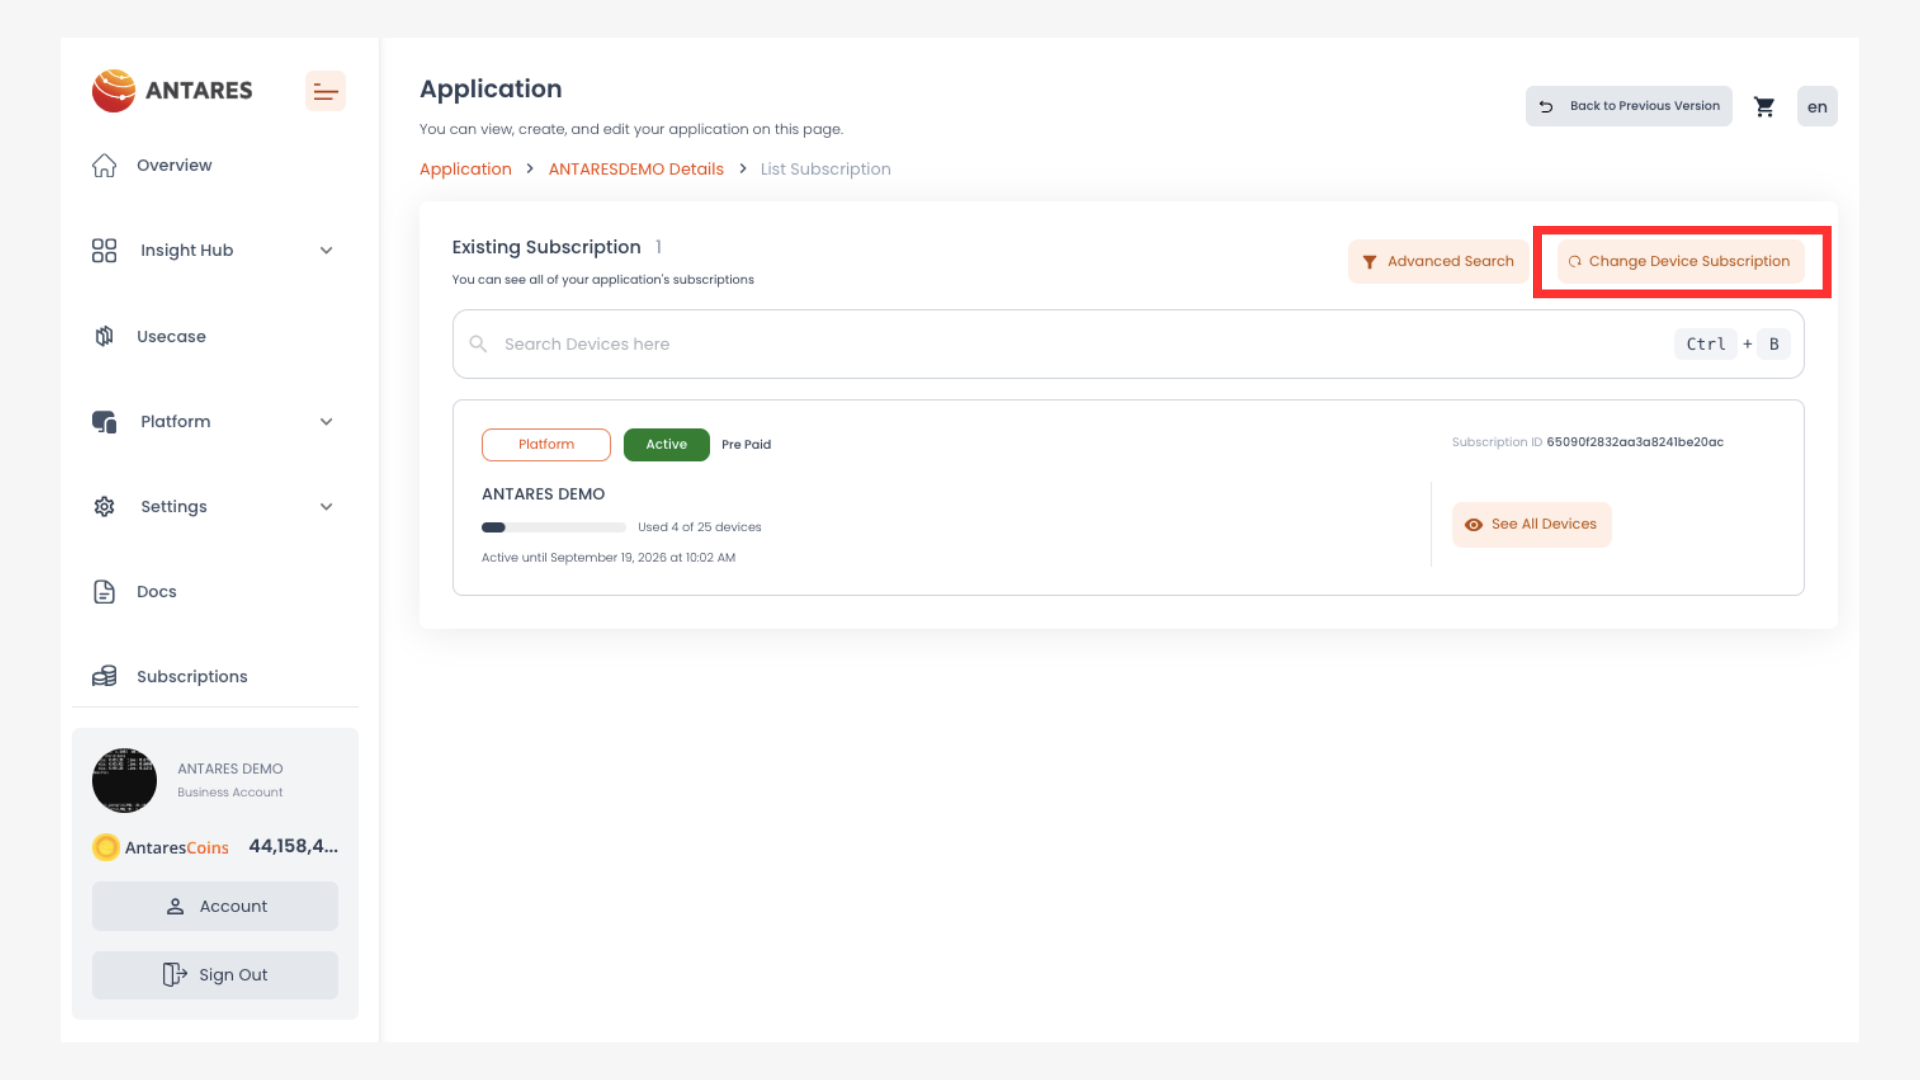Go to the Application breadcrumb link
Viewport: 1920px width, 1080px height.
(465, 169)
